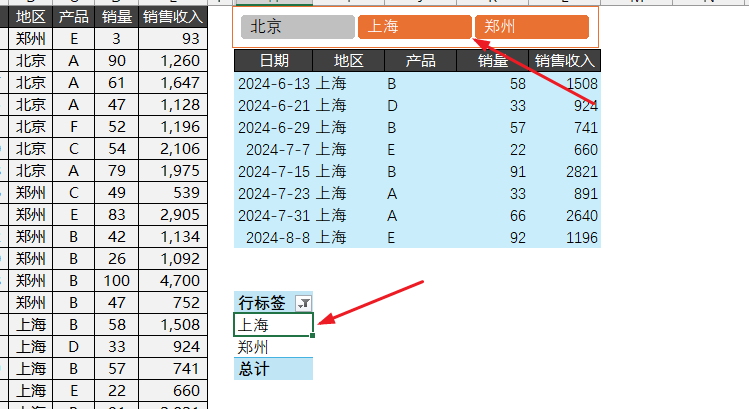This screenshot has height=409, width=749.
Task: Click the 91 quantity cell in filtered table
Action: tap(492, 172)
